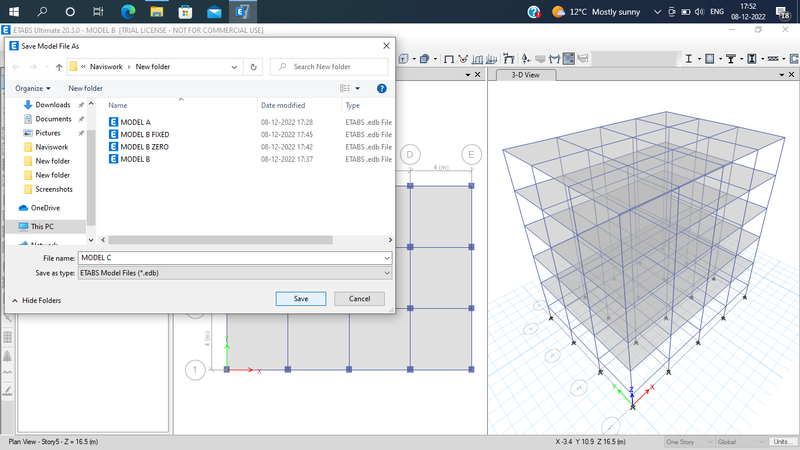The height and width of the screenshot is (450, 800).
Task: Open Microsoft Edge from the taskbar
Action: (x=128, y=11)
